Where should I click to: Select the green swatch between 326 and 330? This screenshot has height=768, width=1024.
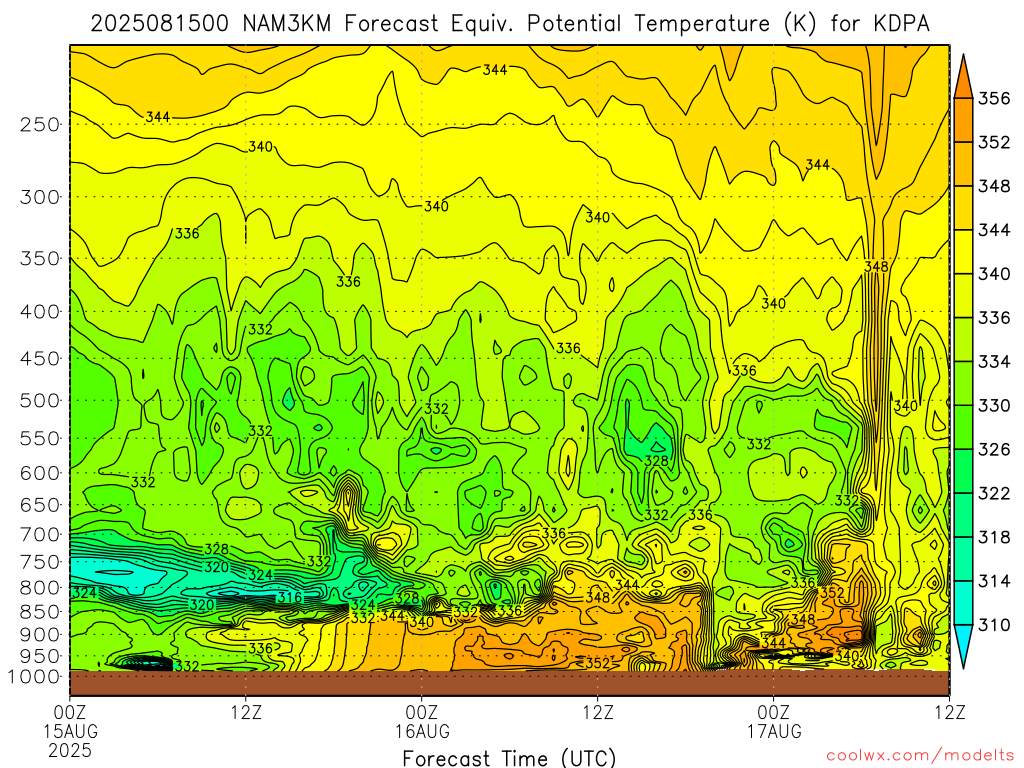pos(963,427)
